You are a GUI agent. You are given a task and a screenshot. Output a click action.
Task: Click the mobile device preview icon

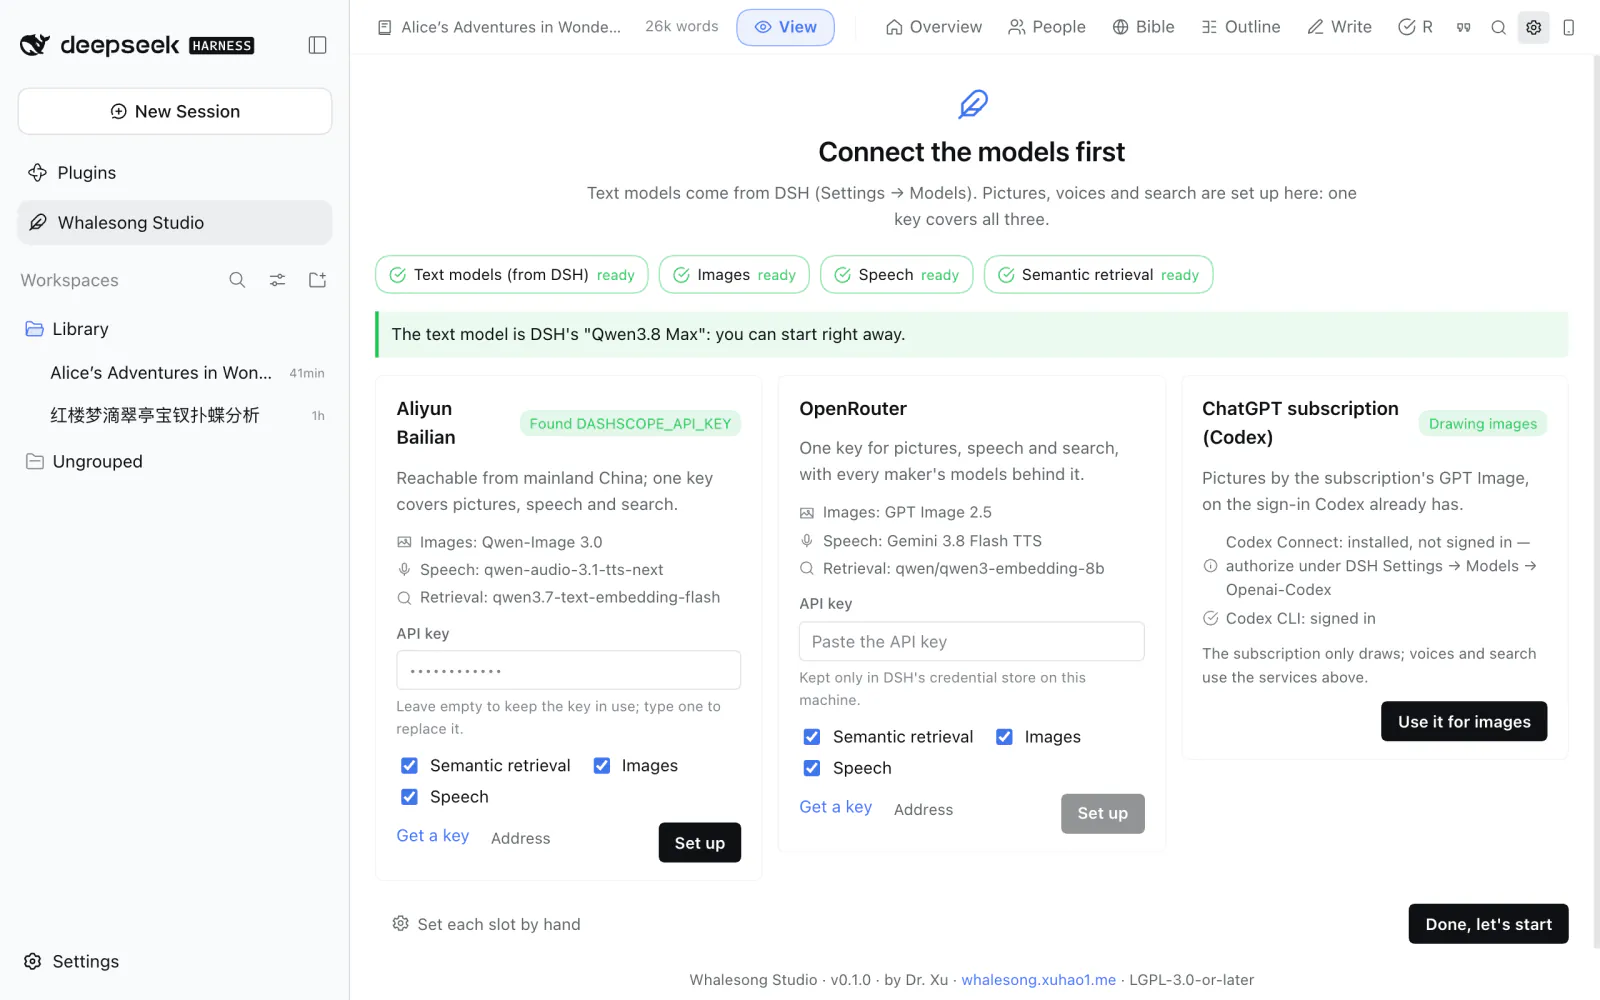coord(1568,27)
